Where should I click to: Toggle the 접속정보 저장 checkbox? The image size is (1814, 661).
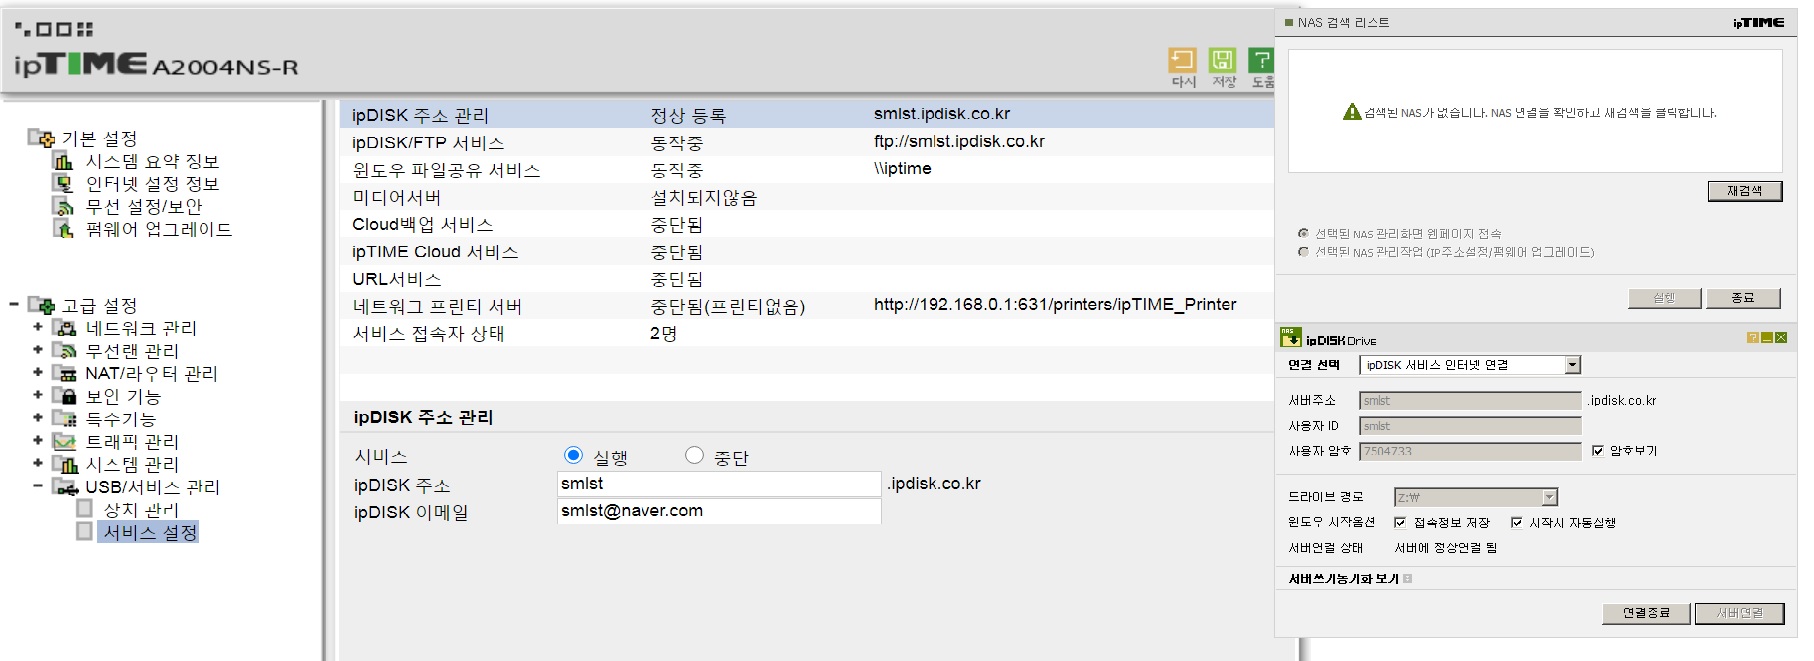coord(1400,522)
